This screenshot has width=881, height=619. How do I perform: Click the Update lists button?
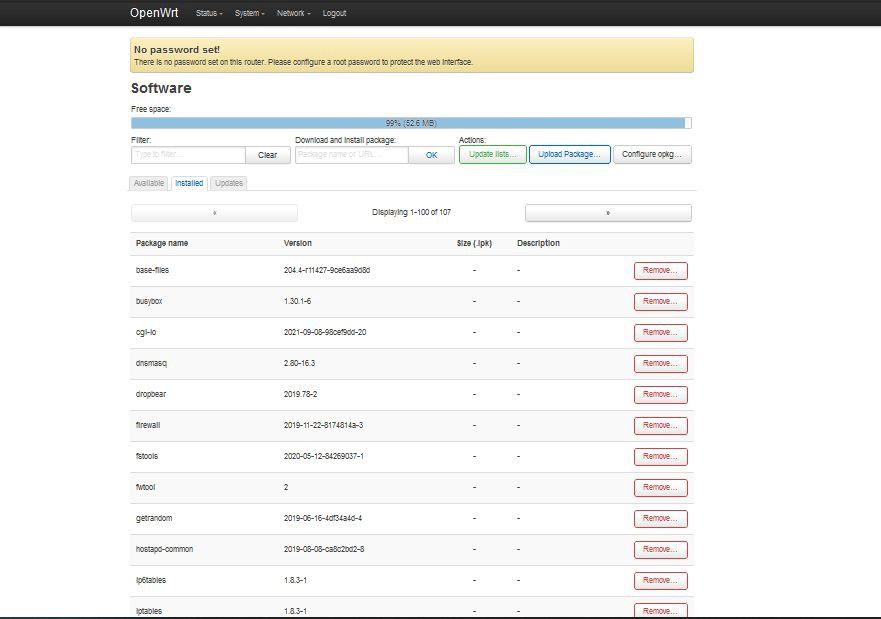pyautogui.click(x=493, y=154)
